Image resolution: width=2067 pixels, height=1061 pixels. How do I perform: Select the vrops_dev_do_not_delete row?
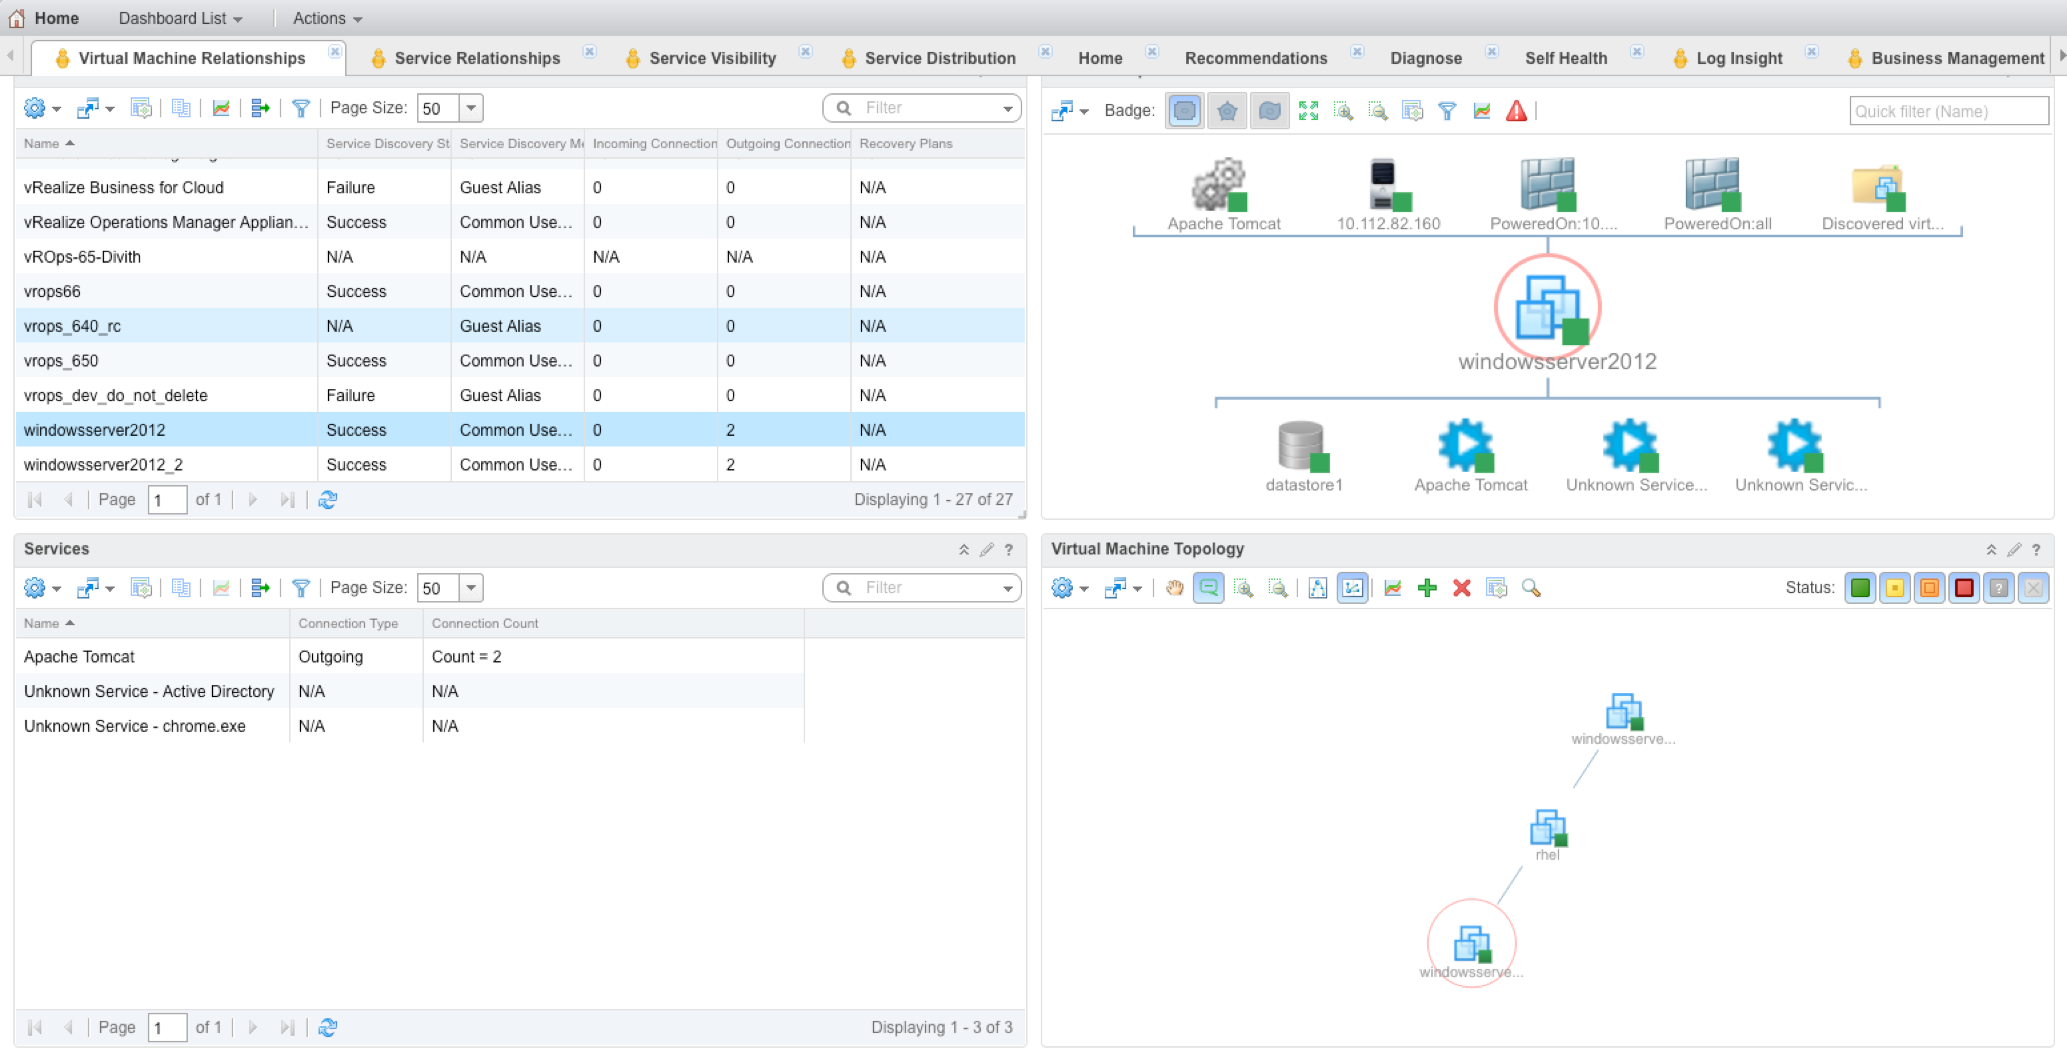pyautogui.click(x=116, y=395)
